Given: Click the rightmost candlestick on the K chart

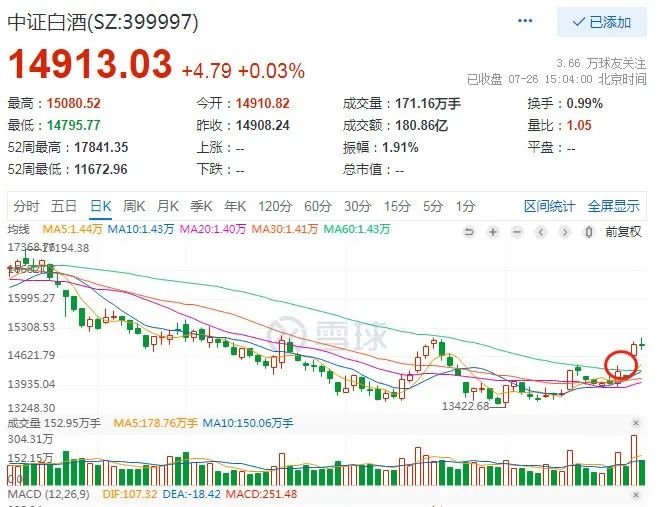Looking at the screenshot, I should (642, 345).
